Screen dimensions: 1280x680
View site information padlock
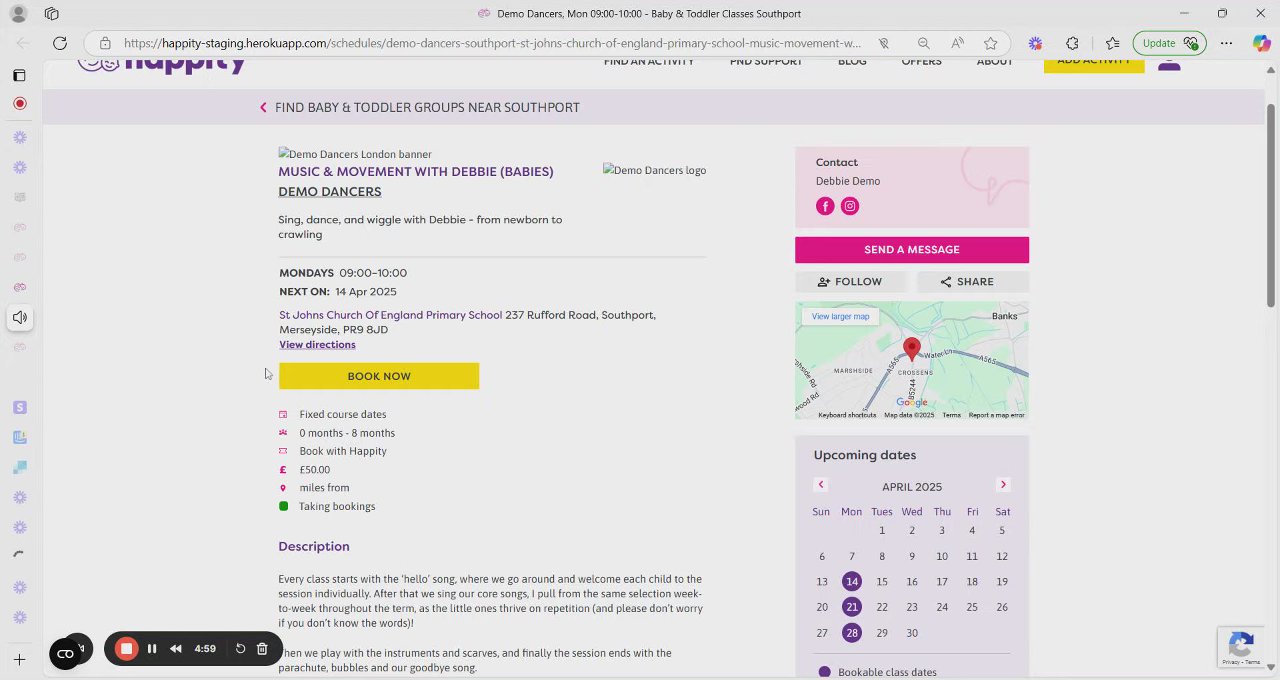click(x=105, y=43)
